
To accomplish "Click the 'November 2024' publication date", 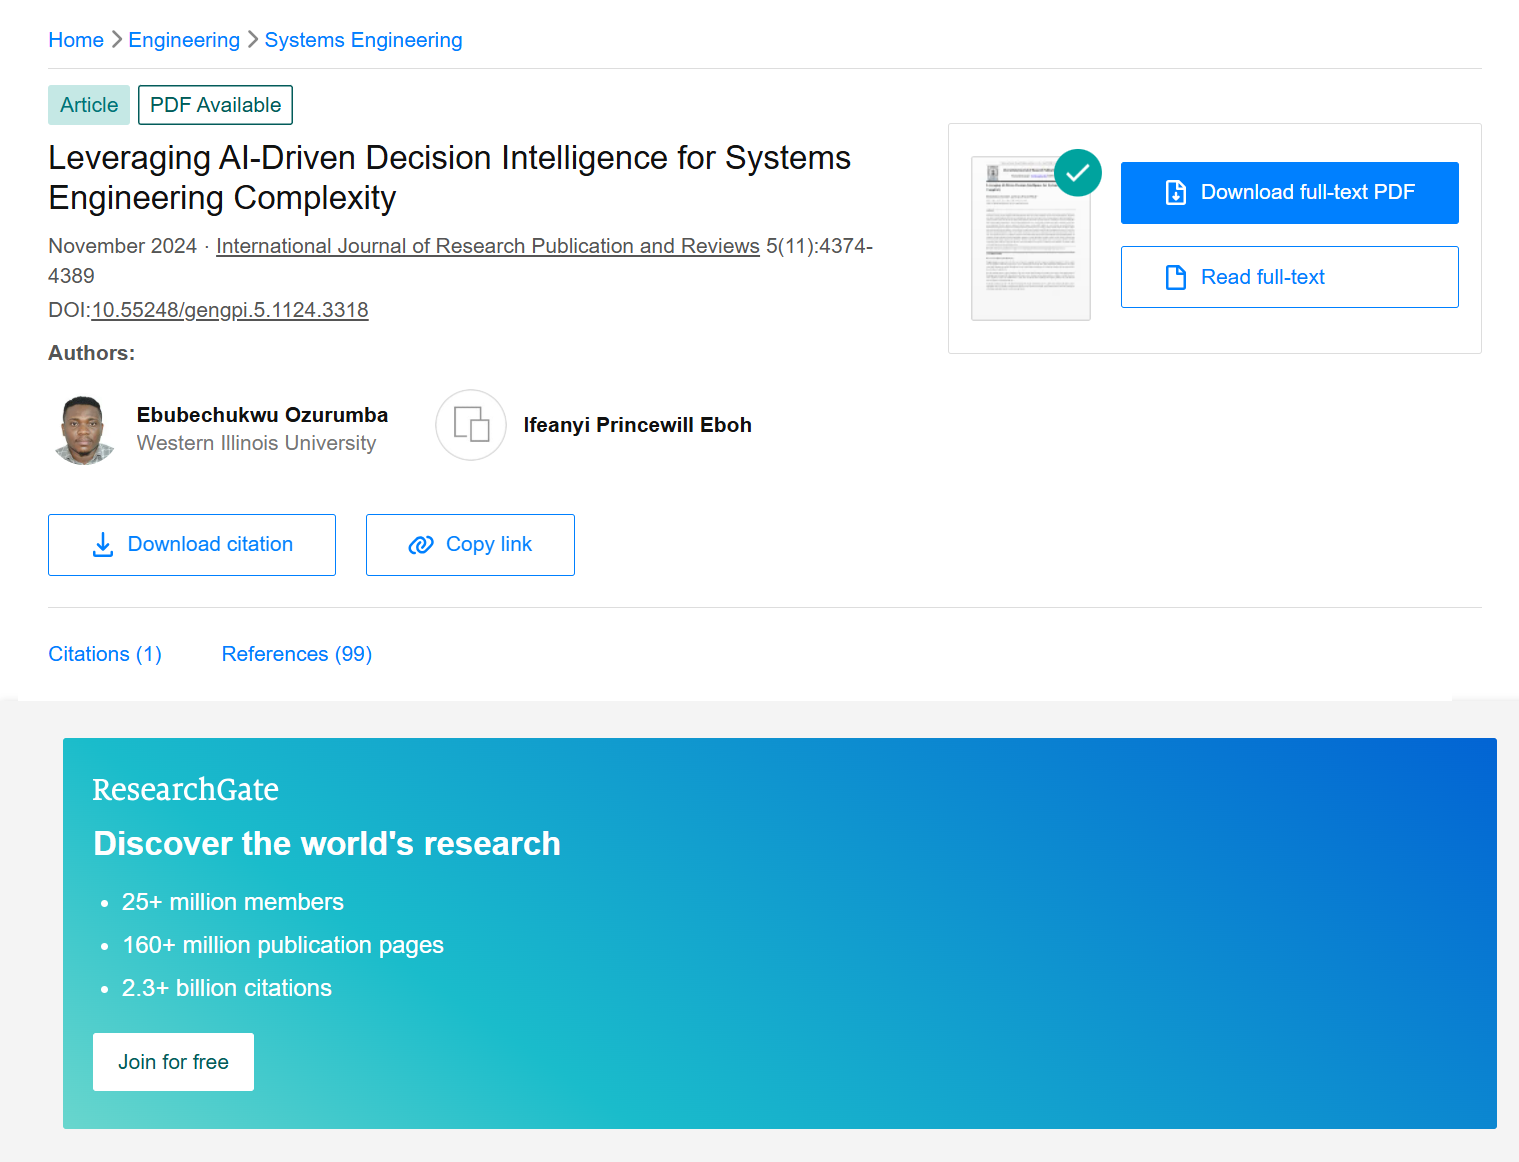I will (x=122, y=246).
